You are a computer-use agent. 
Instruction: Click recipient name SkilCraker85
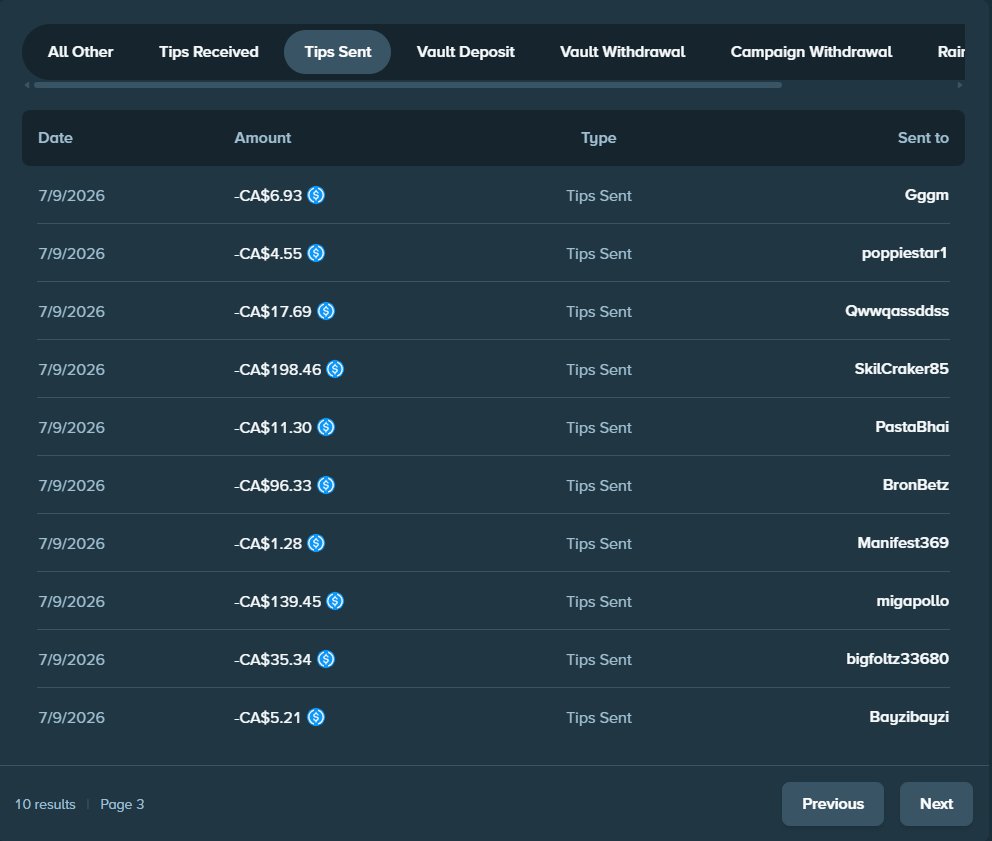[902, 369]
